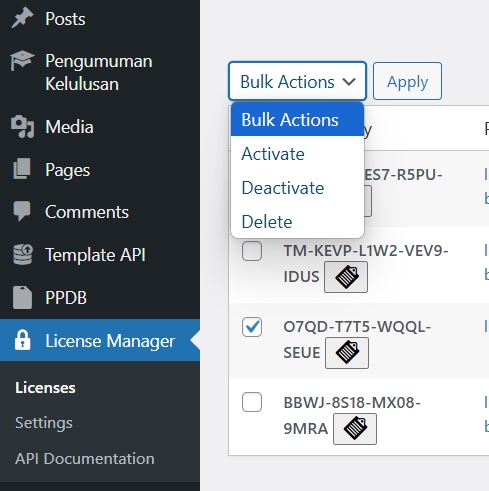Uncheck the O7QD-T7T5-WQQL-SEUE license checkbox

tap(252, 327)
